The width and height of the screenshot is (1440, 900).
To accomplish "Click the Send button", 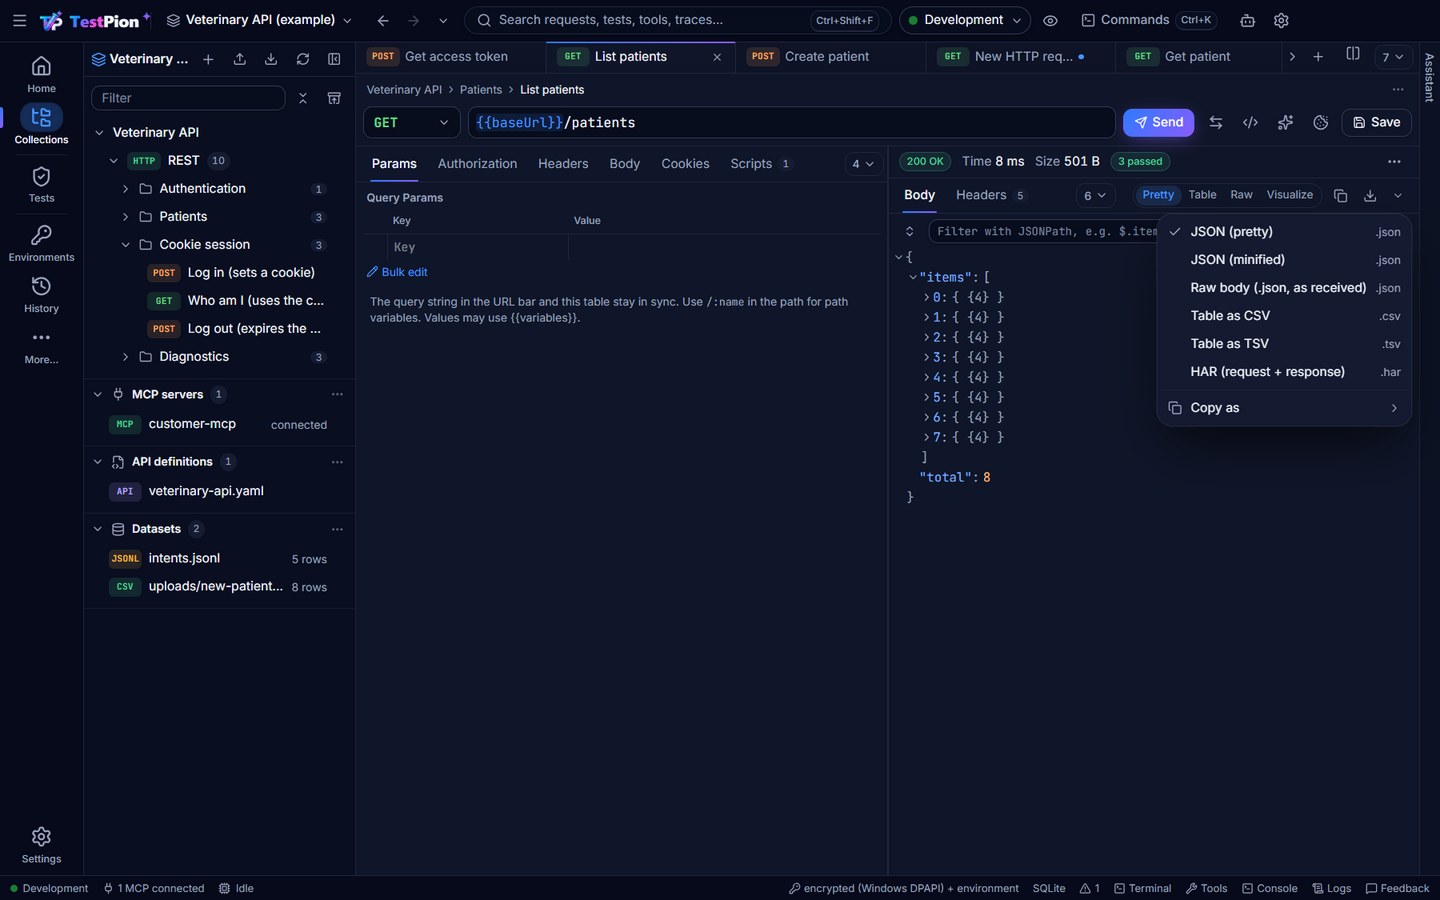I will tap(1158, 122).
